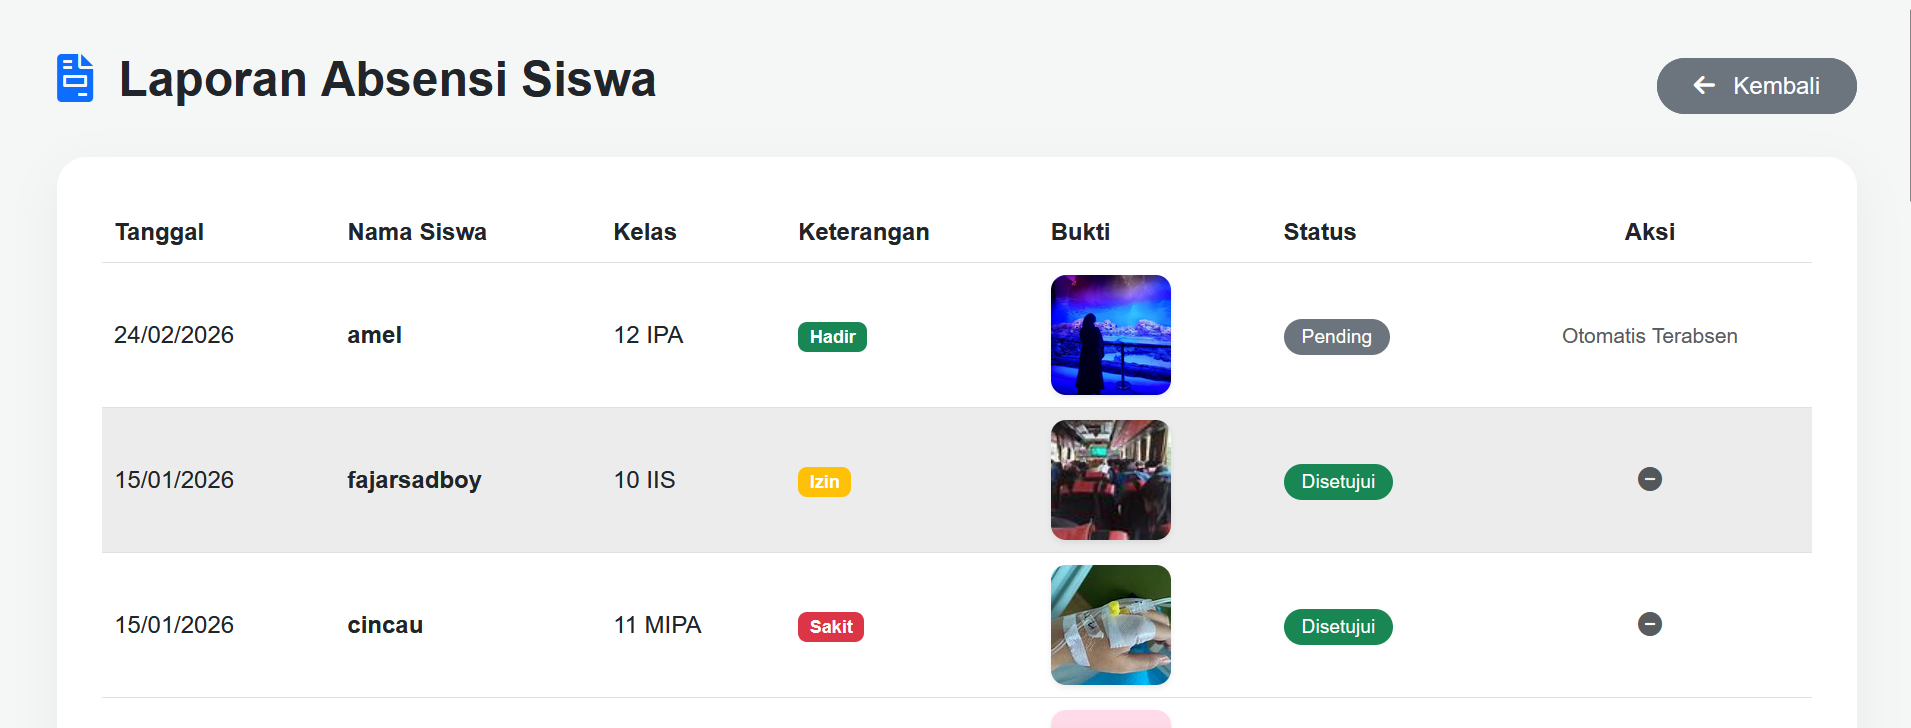Click the Kembali back button
This screenshot has height=728, width=1911.
click(x=1756, y=86)
